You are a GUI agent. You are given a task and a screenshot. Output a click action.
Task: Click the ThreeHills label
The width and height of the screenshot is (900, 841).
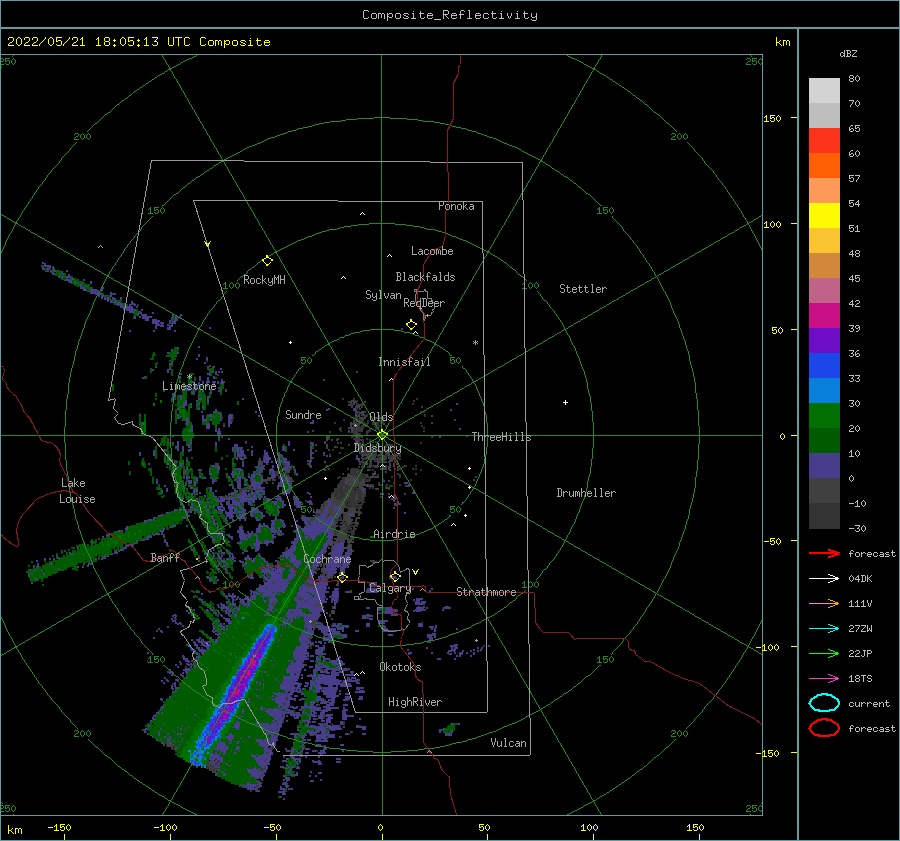point(501,437)
